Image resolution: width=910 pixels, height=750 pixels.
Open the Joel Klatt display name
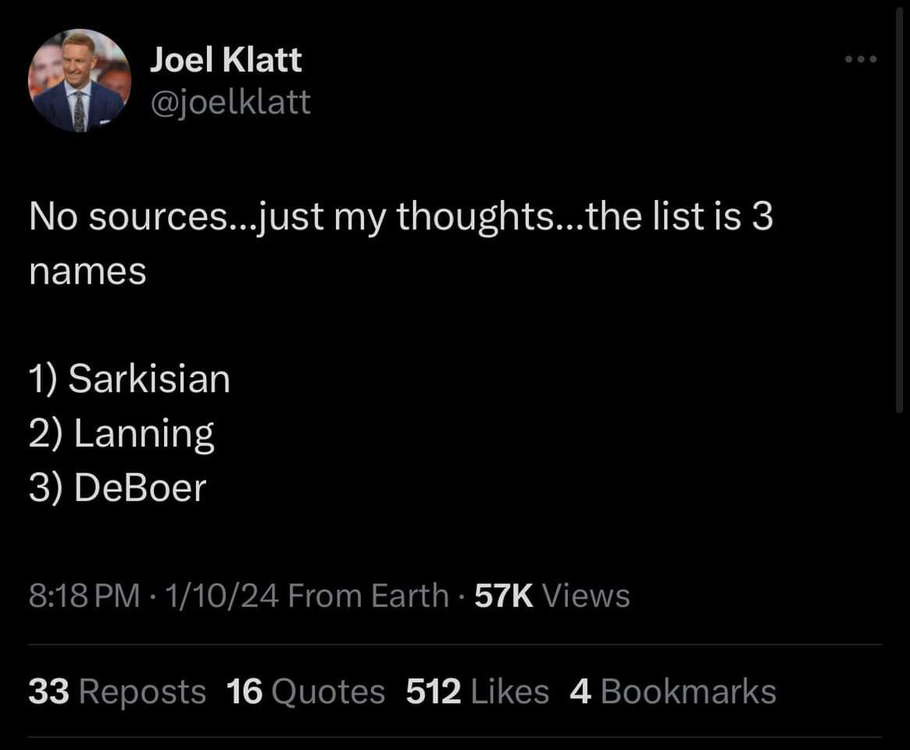pos(226,60)
